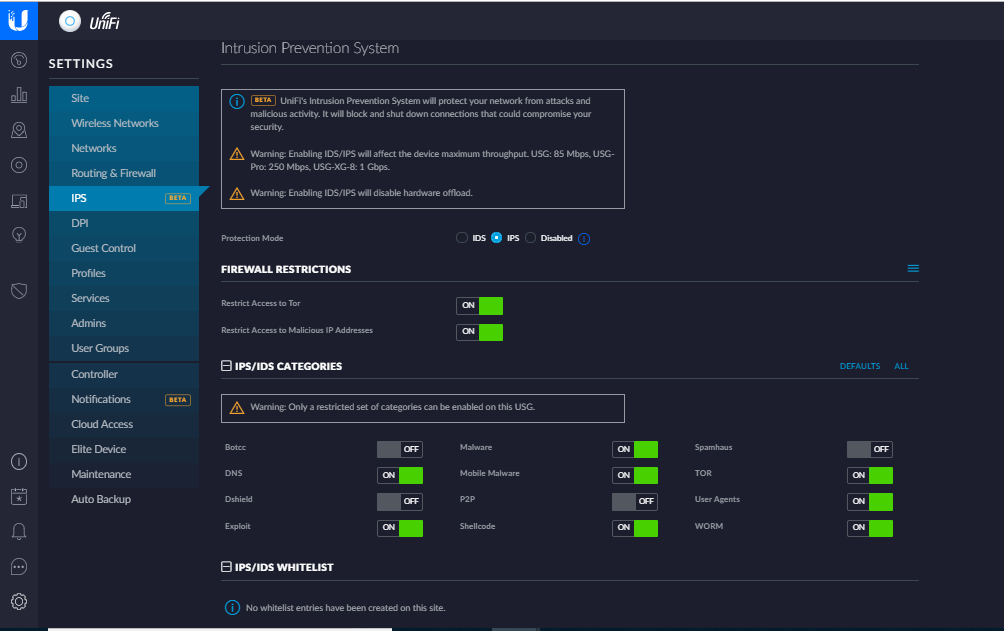This screenshot has width=1004, height=631.
Task: Click the sidebar circled info icon above calendar
Action: tap(19, 461)
